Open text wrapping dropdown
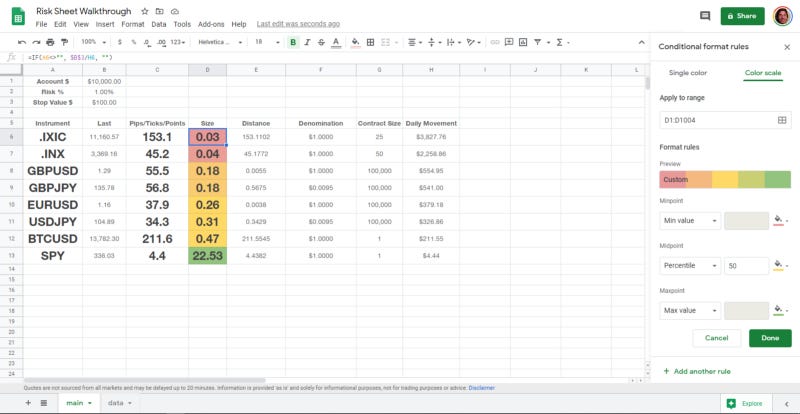 click(452, 42)
